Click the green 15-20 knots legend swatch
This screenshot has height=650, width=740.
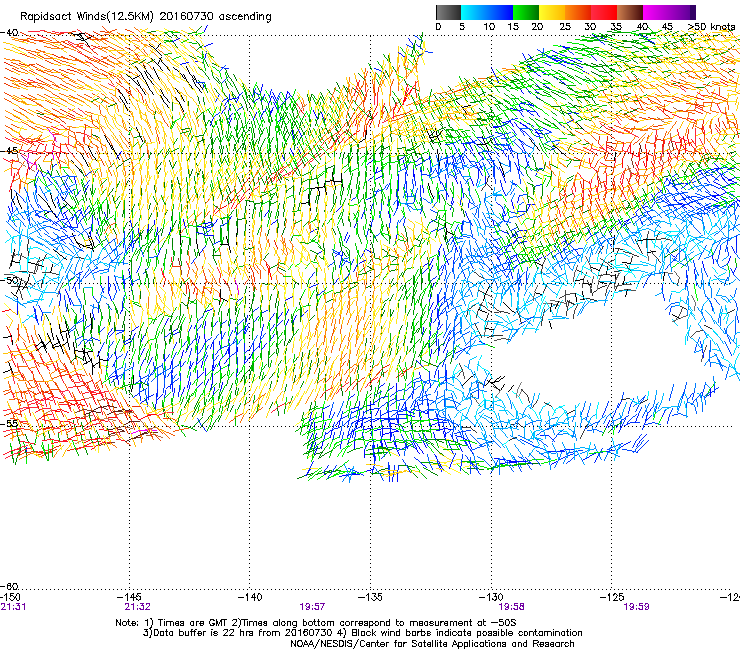[526, 12]
